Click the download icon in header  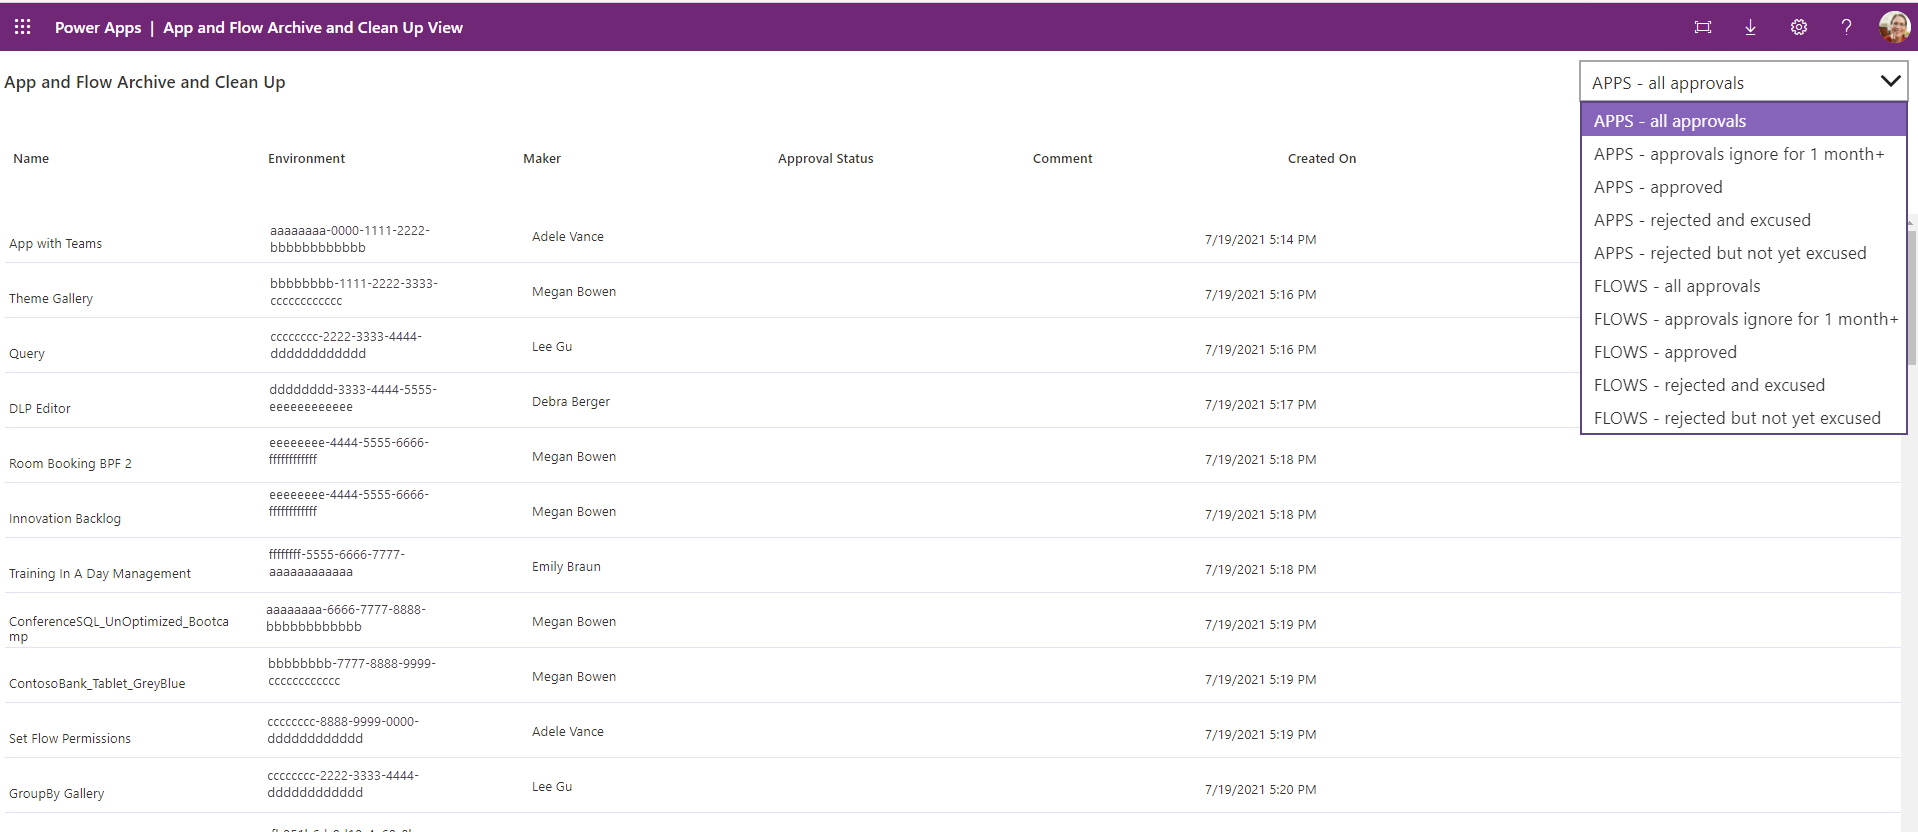(1750, 27)
